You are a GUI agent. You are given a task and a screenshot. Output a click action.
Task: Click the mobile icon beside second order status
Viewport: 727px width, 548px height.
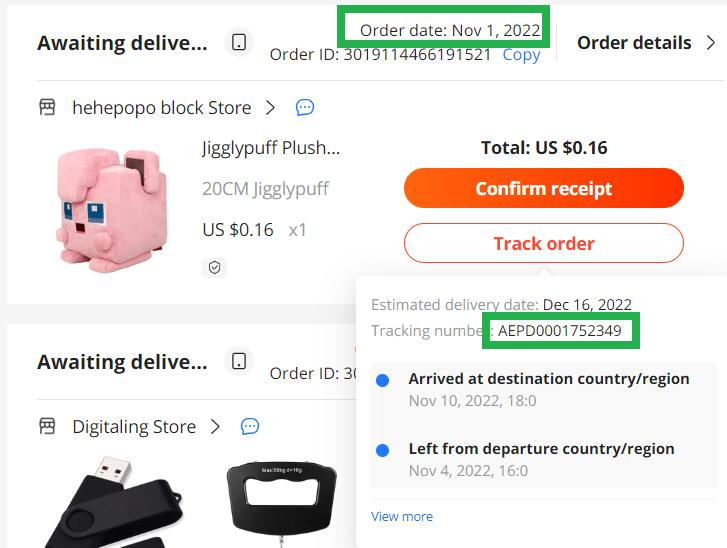238,361
